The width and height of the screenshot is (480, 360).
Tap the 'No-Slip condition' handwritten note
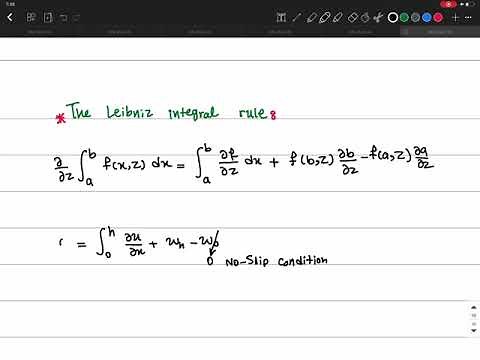pos(276,261)
